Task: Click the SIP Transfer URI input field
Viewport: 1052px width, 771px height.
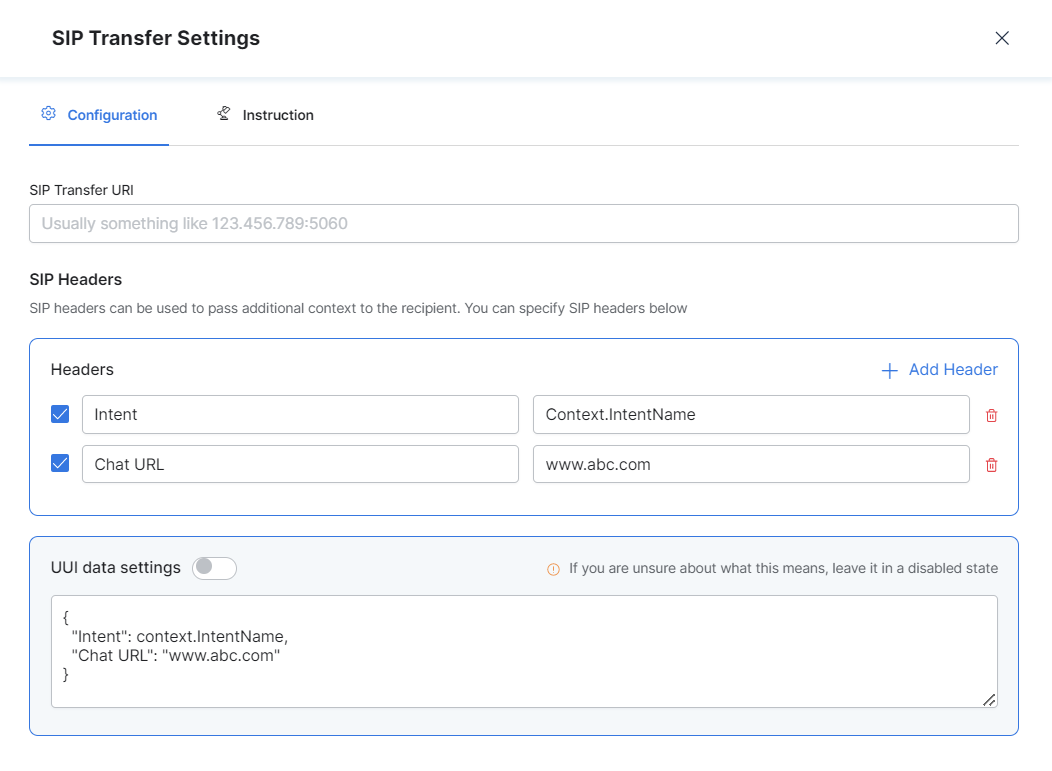Action: click(x=524, y=223)
